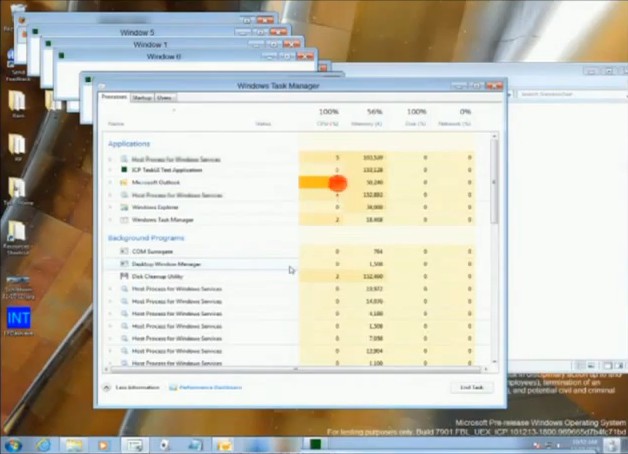Screen dimensions: 628x454
Task: Sort by the CPU column header
Action: [x=328, y=124]
